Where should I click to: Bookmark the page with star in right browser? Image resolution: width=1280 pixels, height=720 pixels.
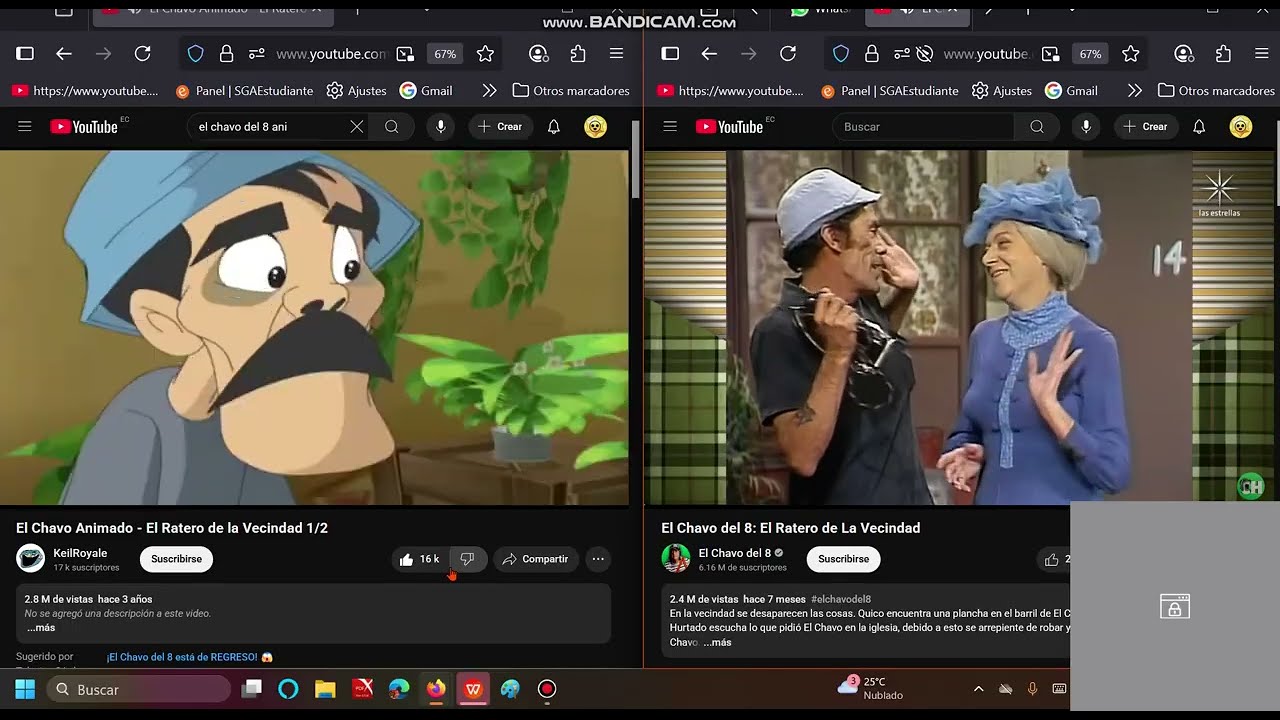(1131, 54)
